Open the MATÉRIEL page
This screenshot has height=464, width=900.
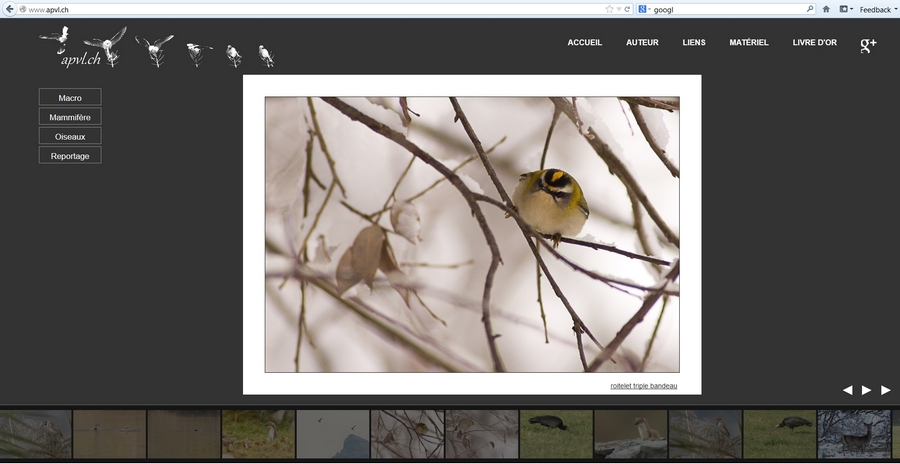point(749,43)
